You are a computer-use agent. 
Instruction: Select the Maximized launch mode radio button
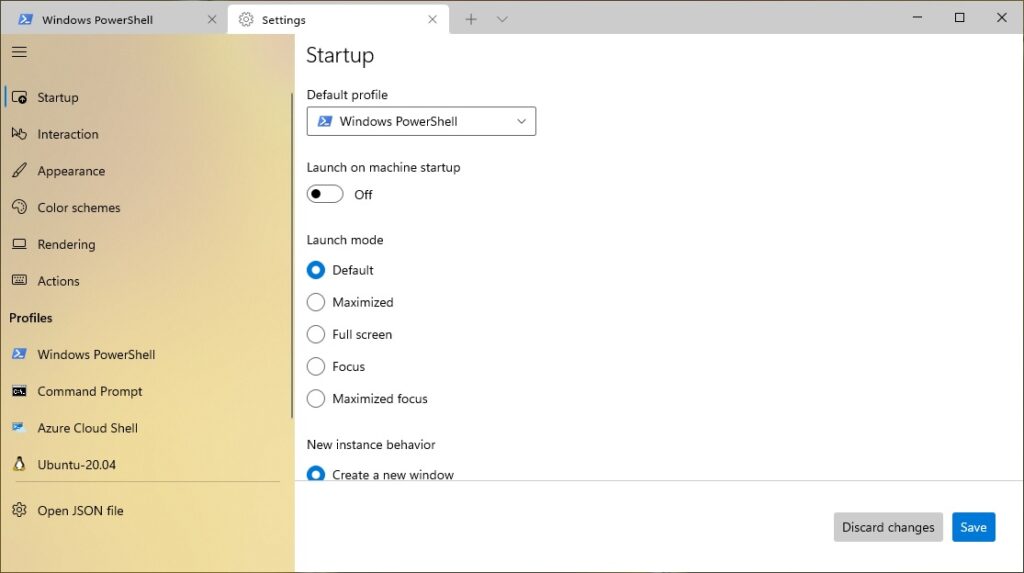coord(316,302)
